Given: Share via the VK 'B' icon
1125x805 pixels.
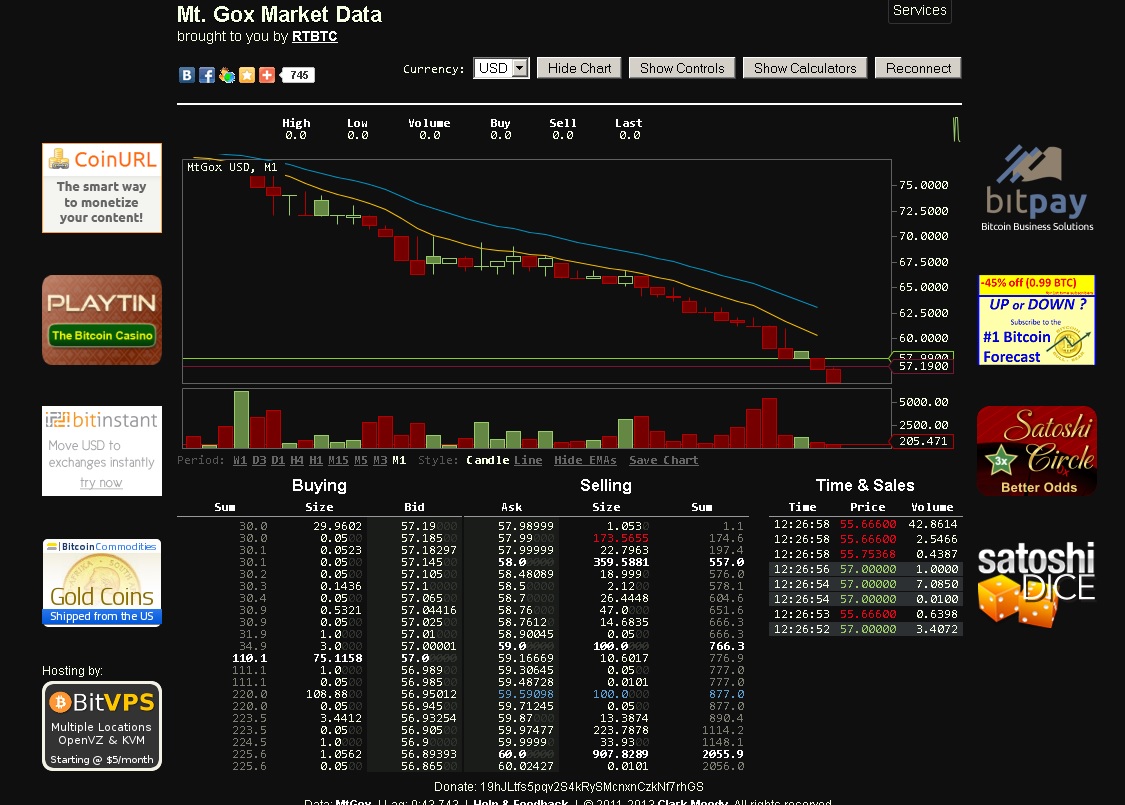Looking at the screenshot, I should pos(187,75).
